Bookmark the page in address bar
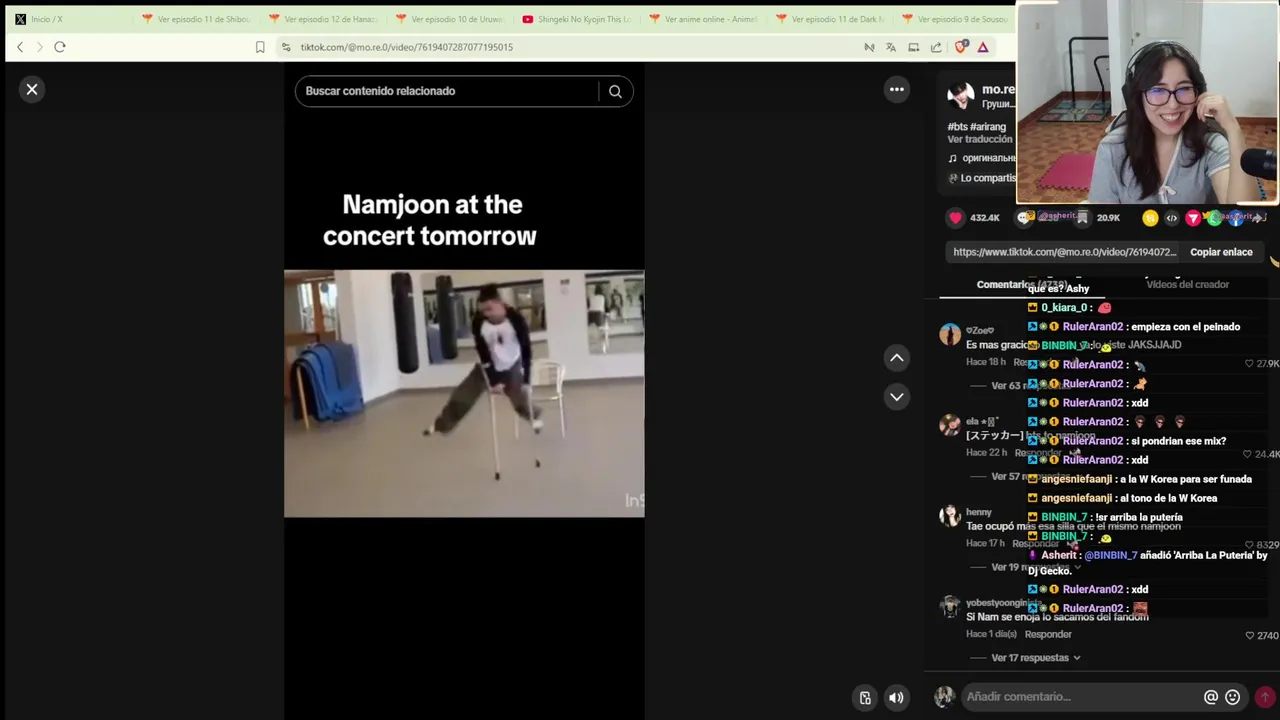This screenshot has width=1280, height=720. point(260,47)
